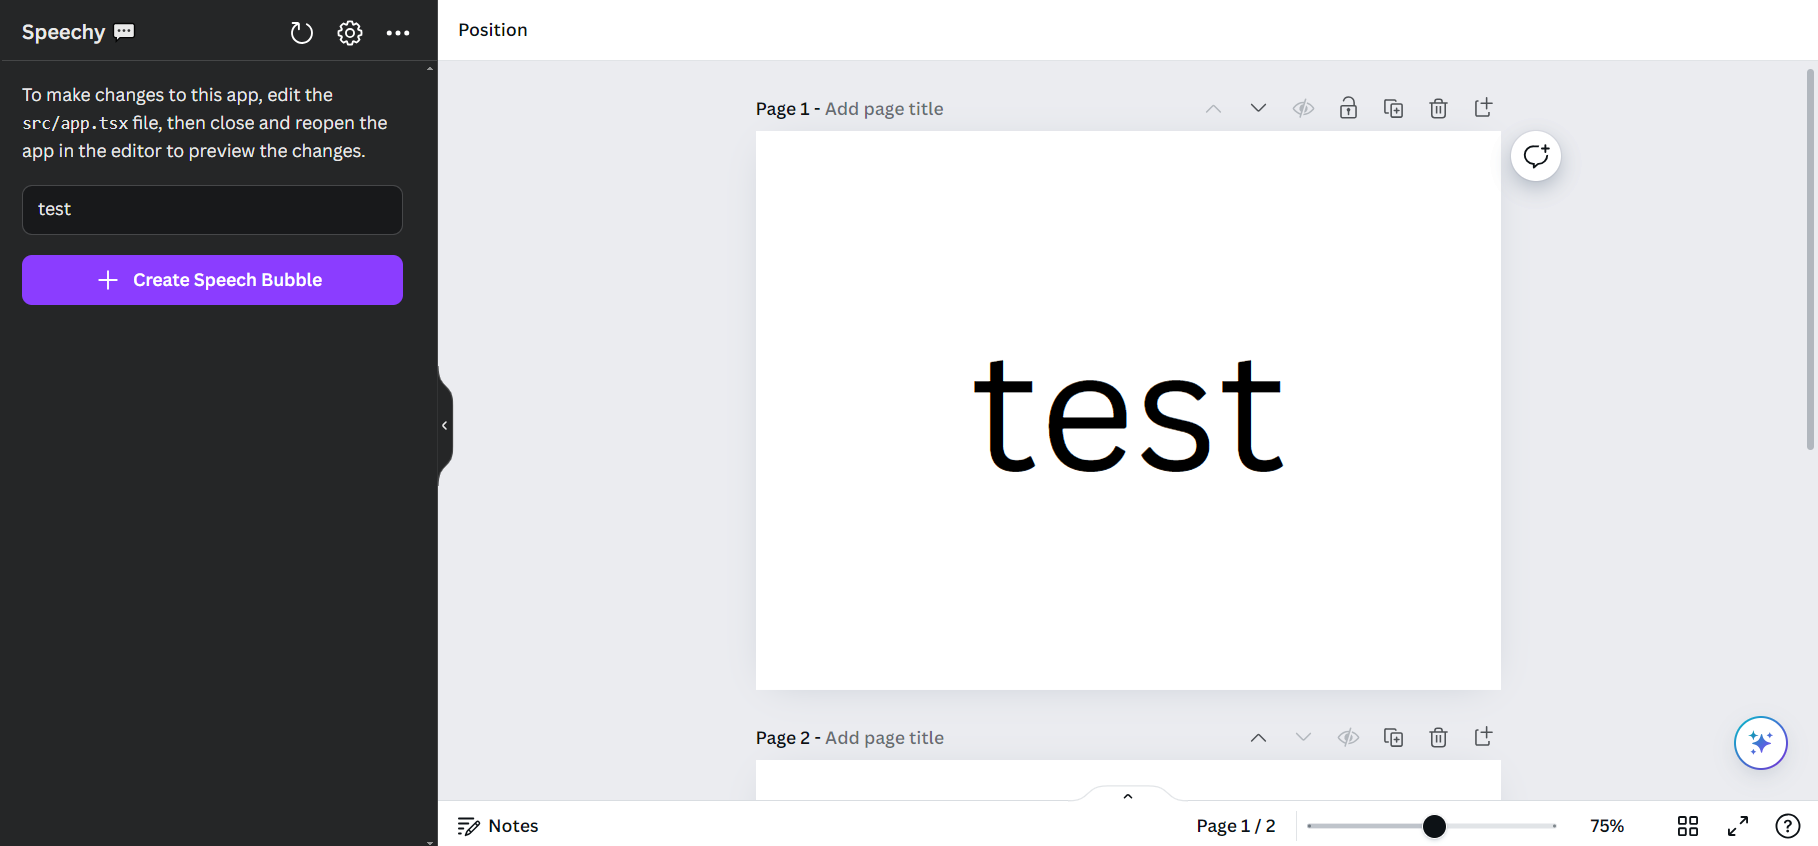Collapse the Speechy side panel
The image size is (1818, 846).
[444, 425]
